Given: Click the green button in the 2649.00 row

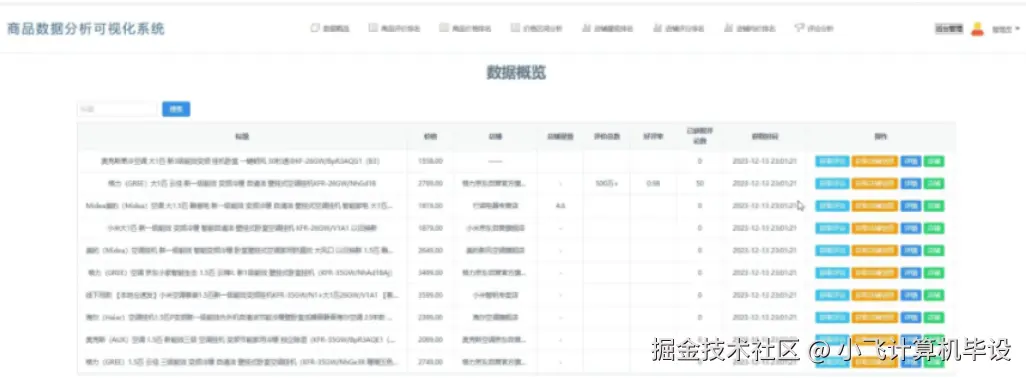Looking at the screenshot, I should point(934,250).
